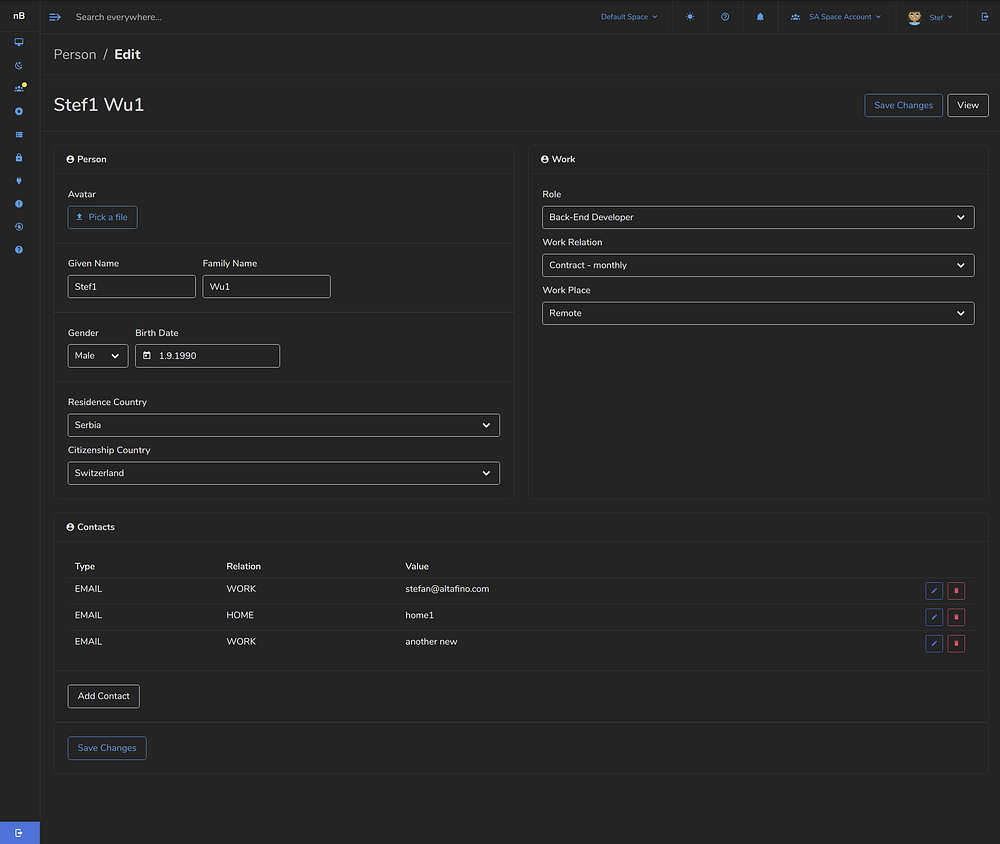The image size is (1000, 844).
Task: Delete the 'another new' contact row
Action: (956, 644)
